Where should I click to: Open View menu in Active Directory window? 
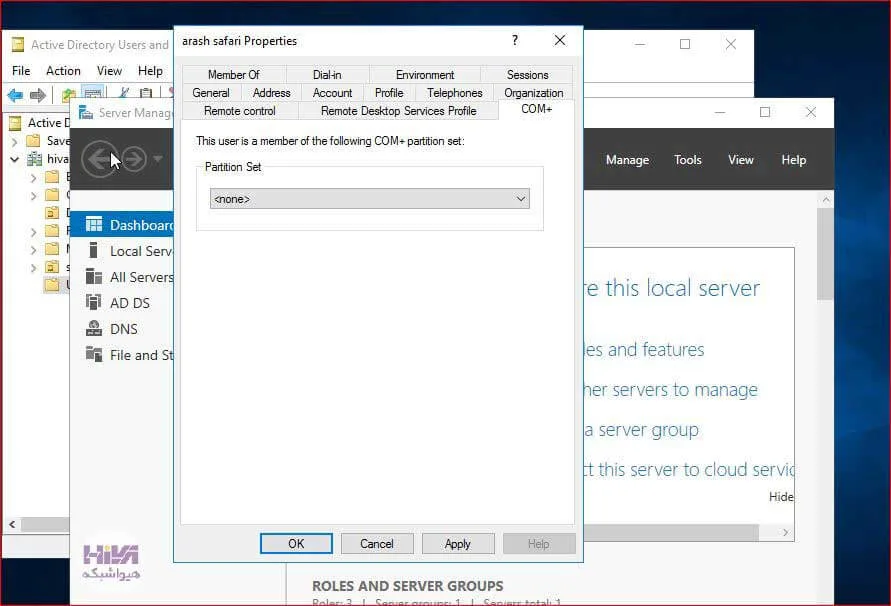pos(109,70)
